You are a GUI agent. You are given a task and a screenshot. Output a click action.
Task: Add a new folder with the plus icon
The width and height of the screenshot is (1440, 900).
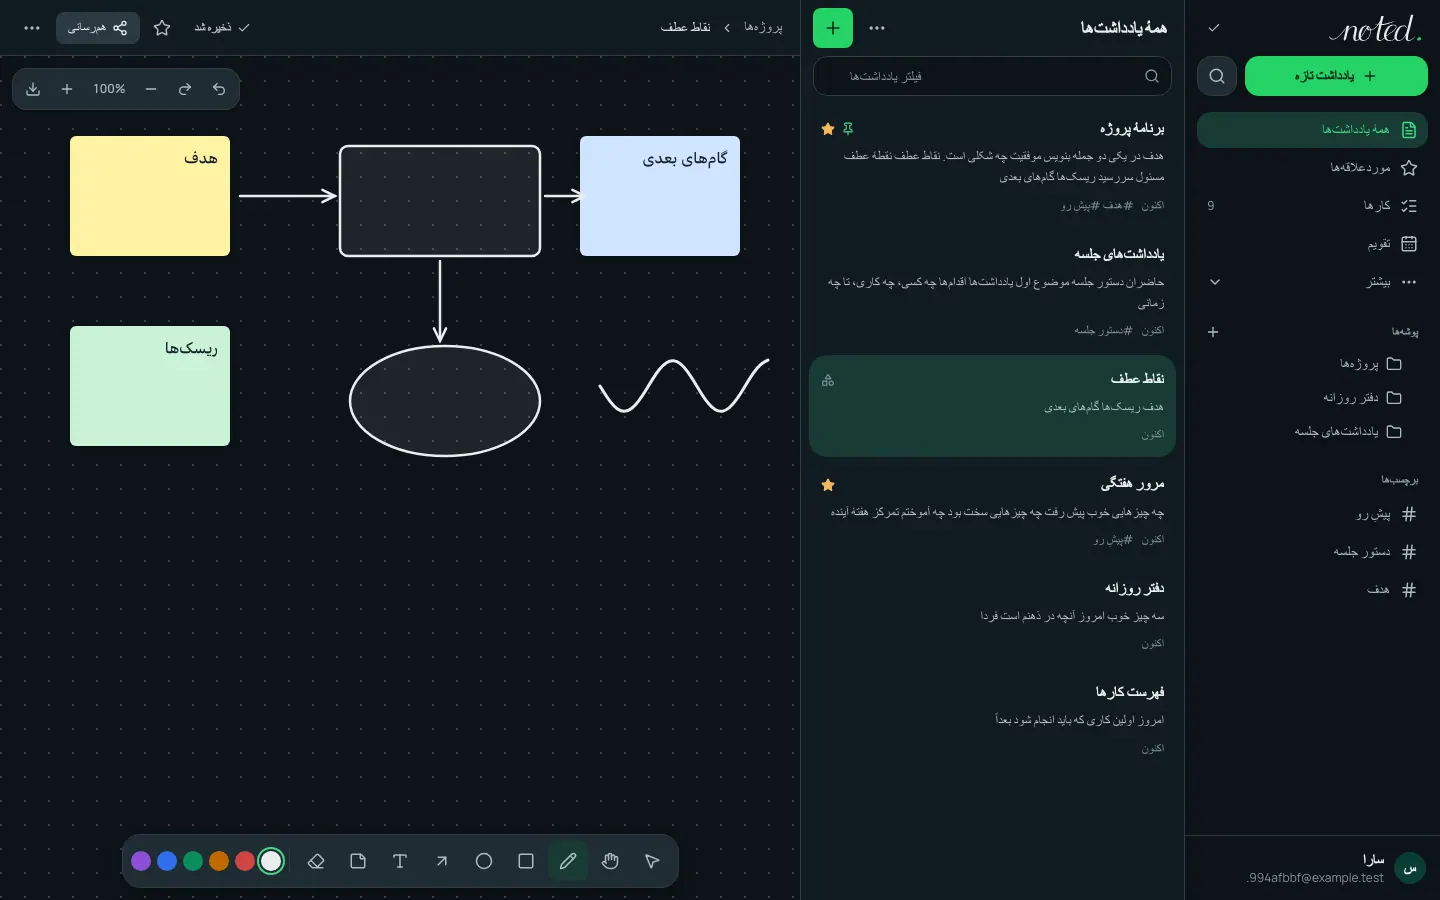coord(1213,332)
